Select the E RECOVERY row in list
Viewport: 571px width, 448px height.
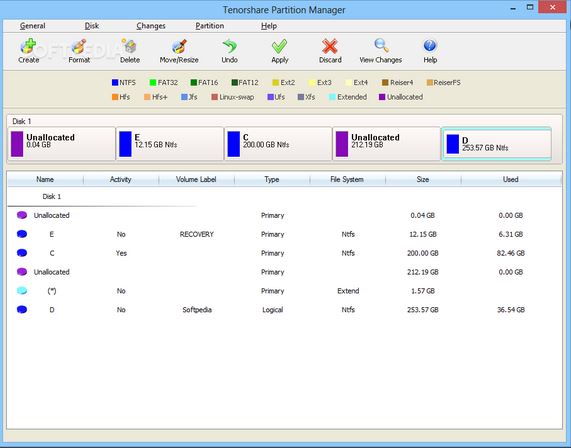(284, 234)
